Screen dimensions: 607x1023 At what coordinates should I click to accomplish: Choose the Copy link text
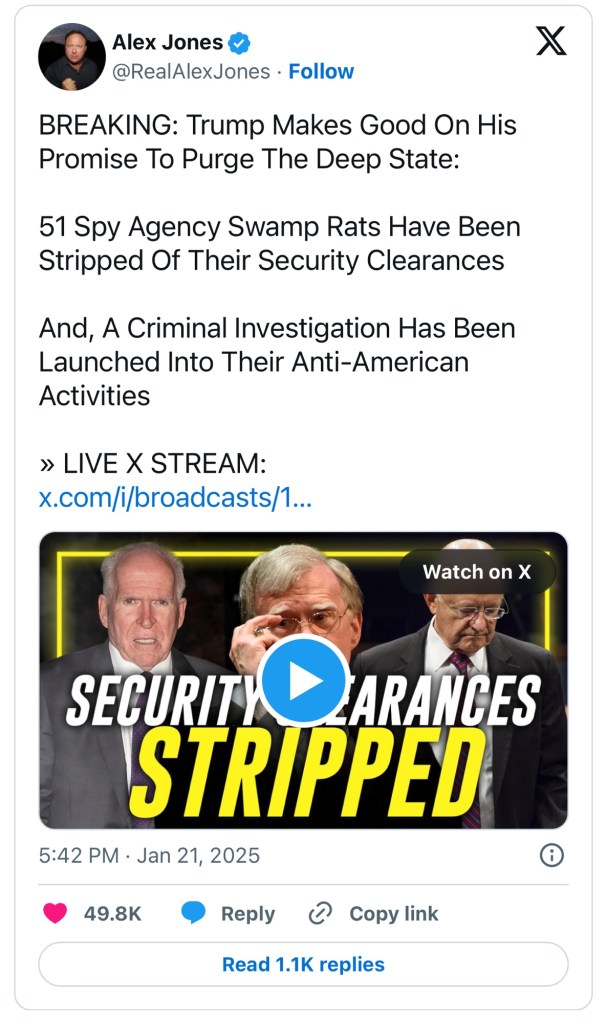393,913
